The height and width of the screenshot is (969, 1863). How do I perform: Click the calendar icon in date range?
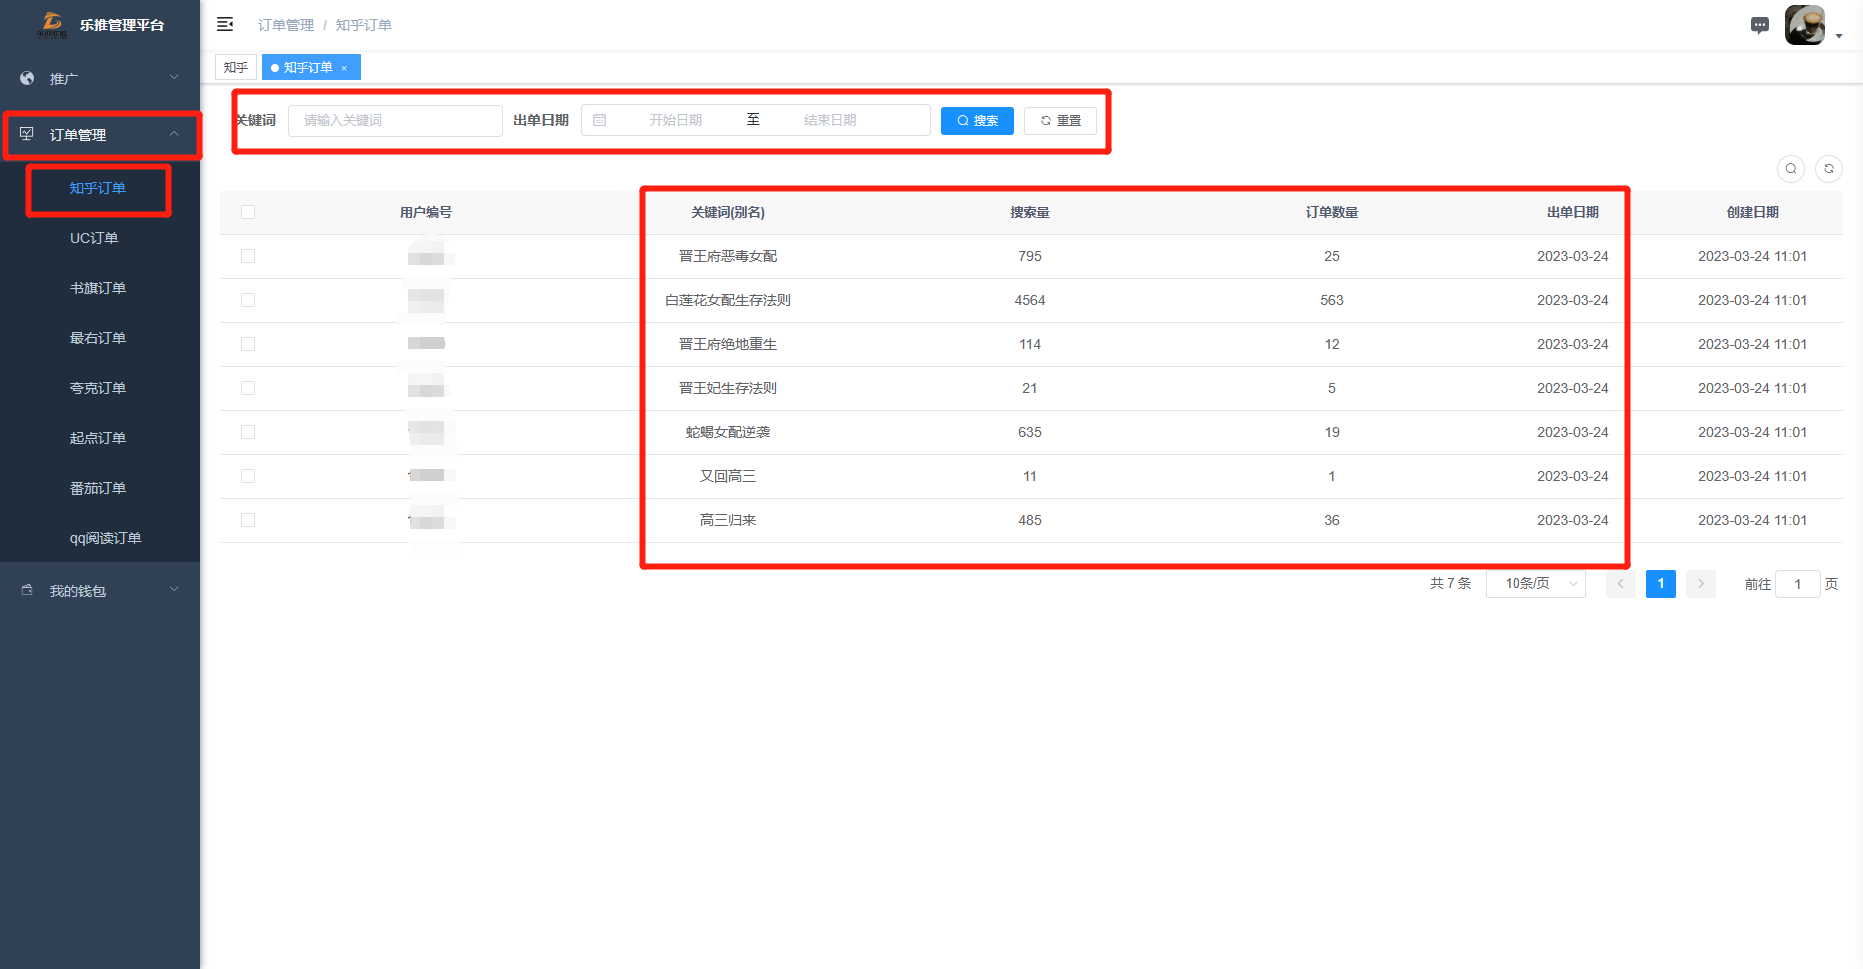pyautogui.click(x=600, y=120)
